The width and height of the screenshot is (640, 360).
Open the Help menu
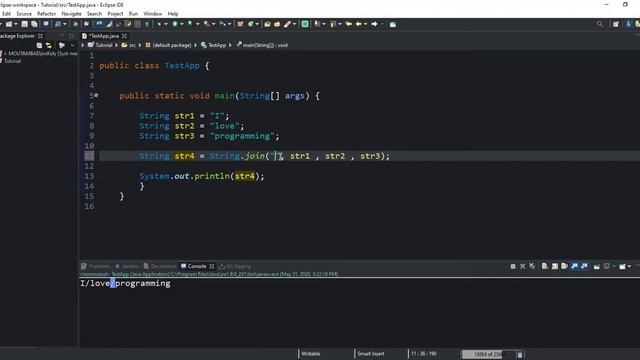(173, 13)
